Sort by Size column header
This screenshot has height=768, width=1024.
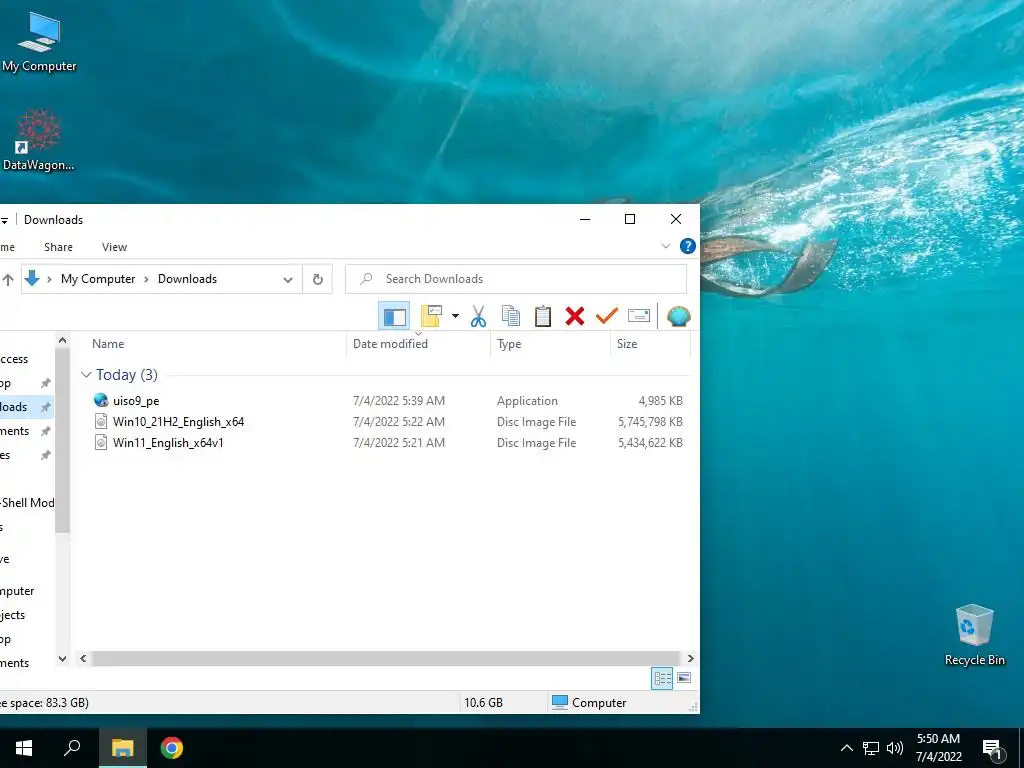(x=627, y=344)
